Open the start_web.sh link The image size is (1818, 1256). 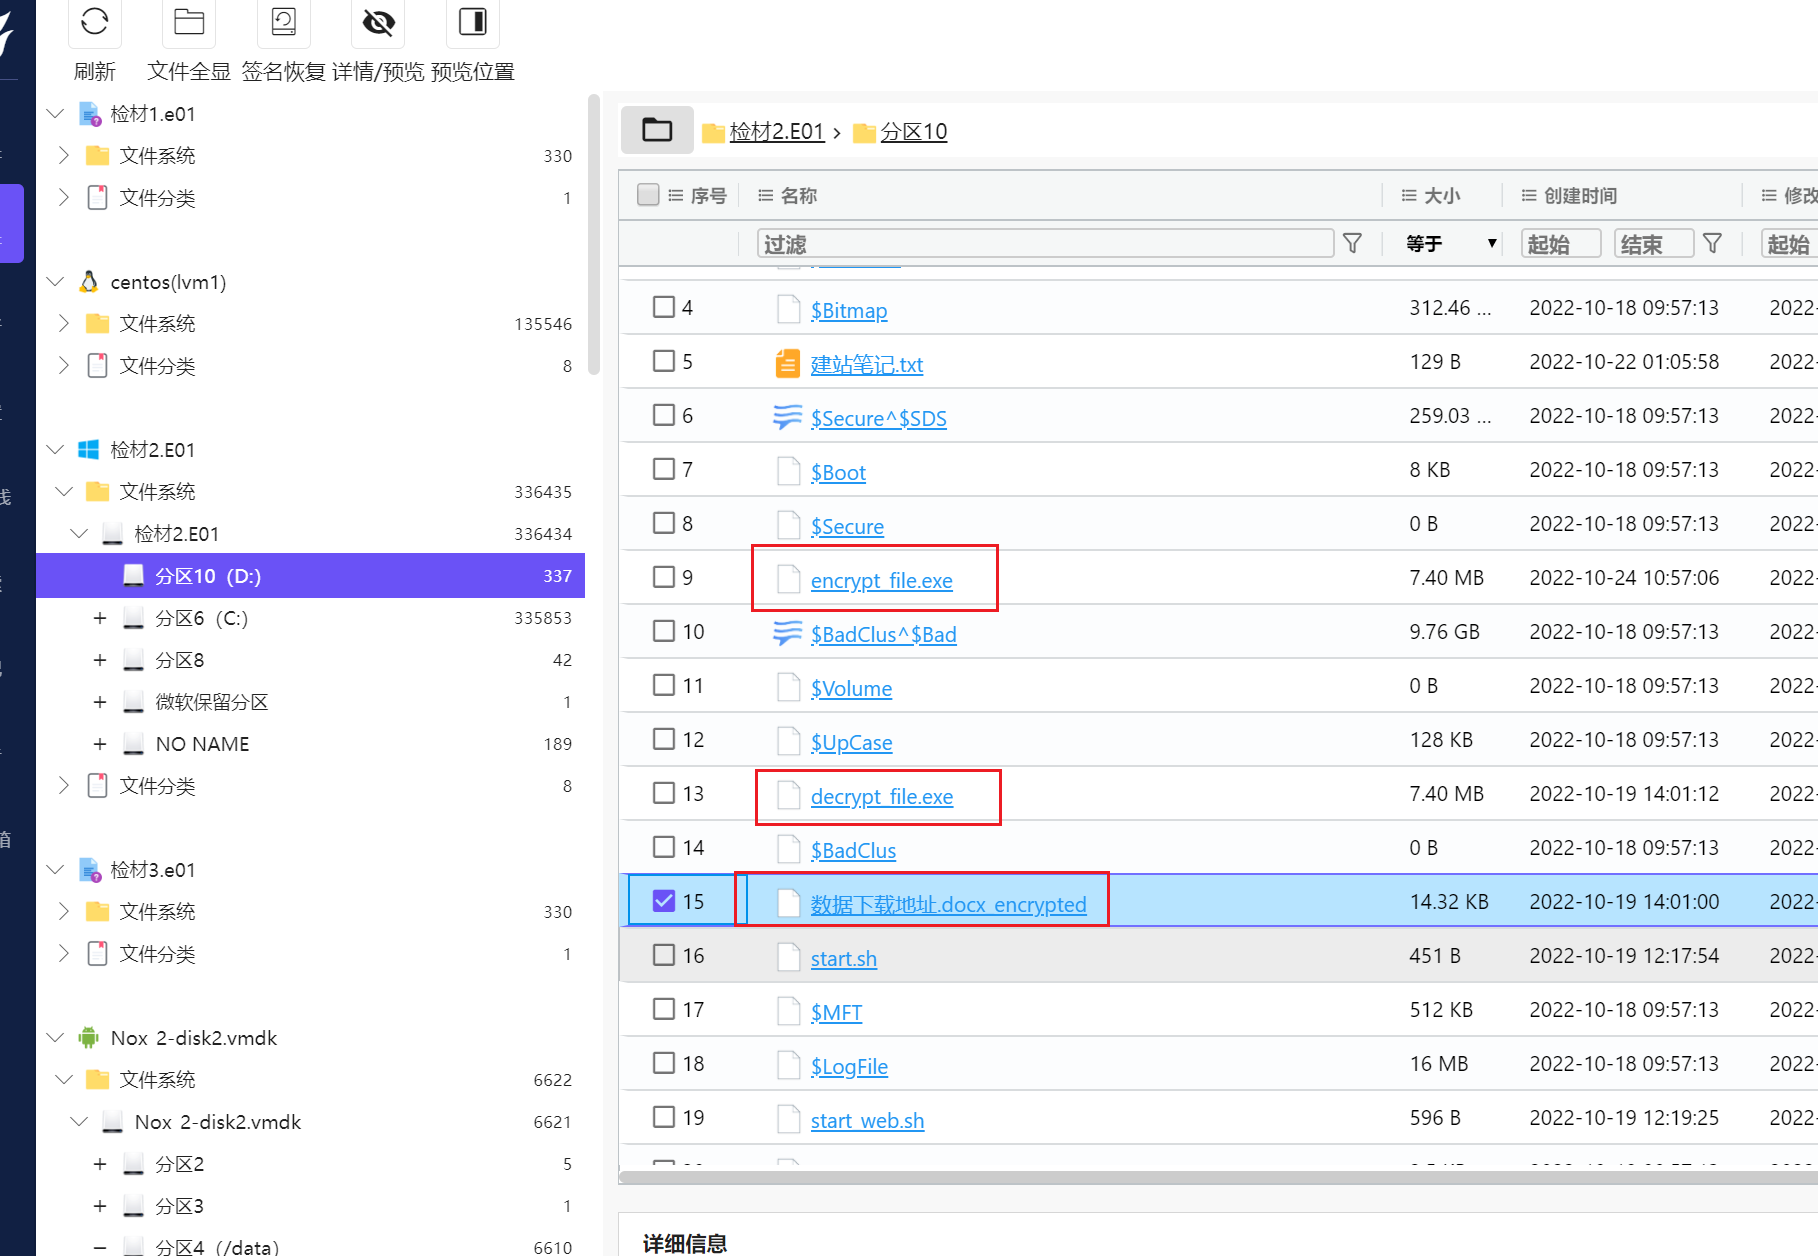(867, 1120)
